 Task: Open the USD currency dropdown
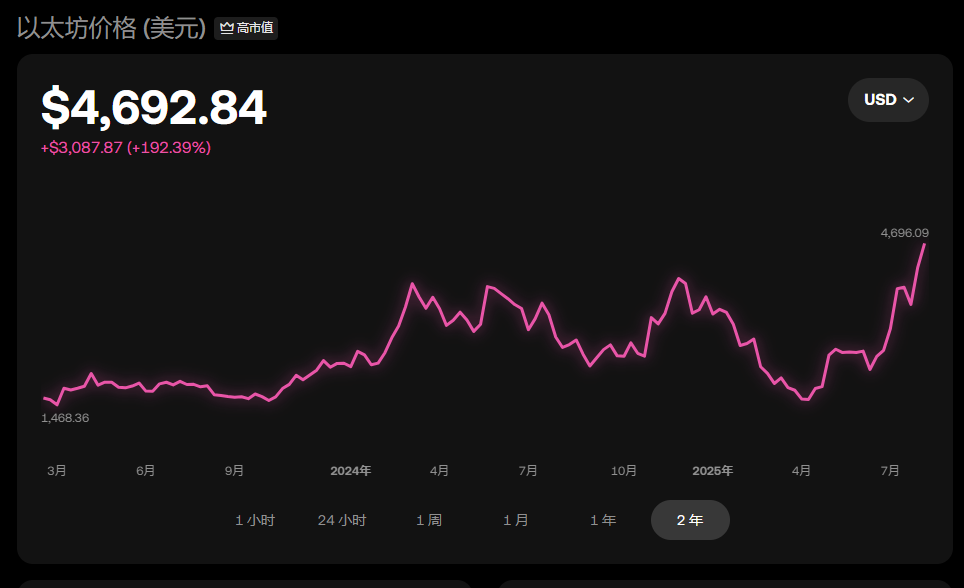coord(888,100)
